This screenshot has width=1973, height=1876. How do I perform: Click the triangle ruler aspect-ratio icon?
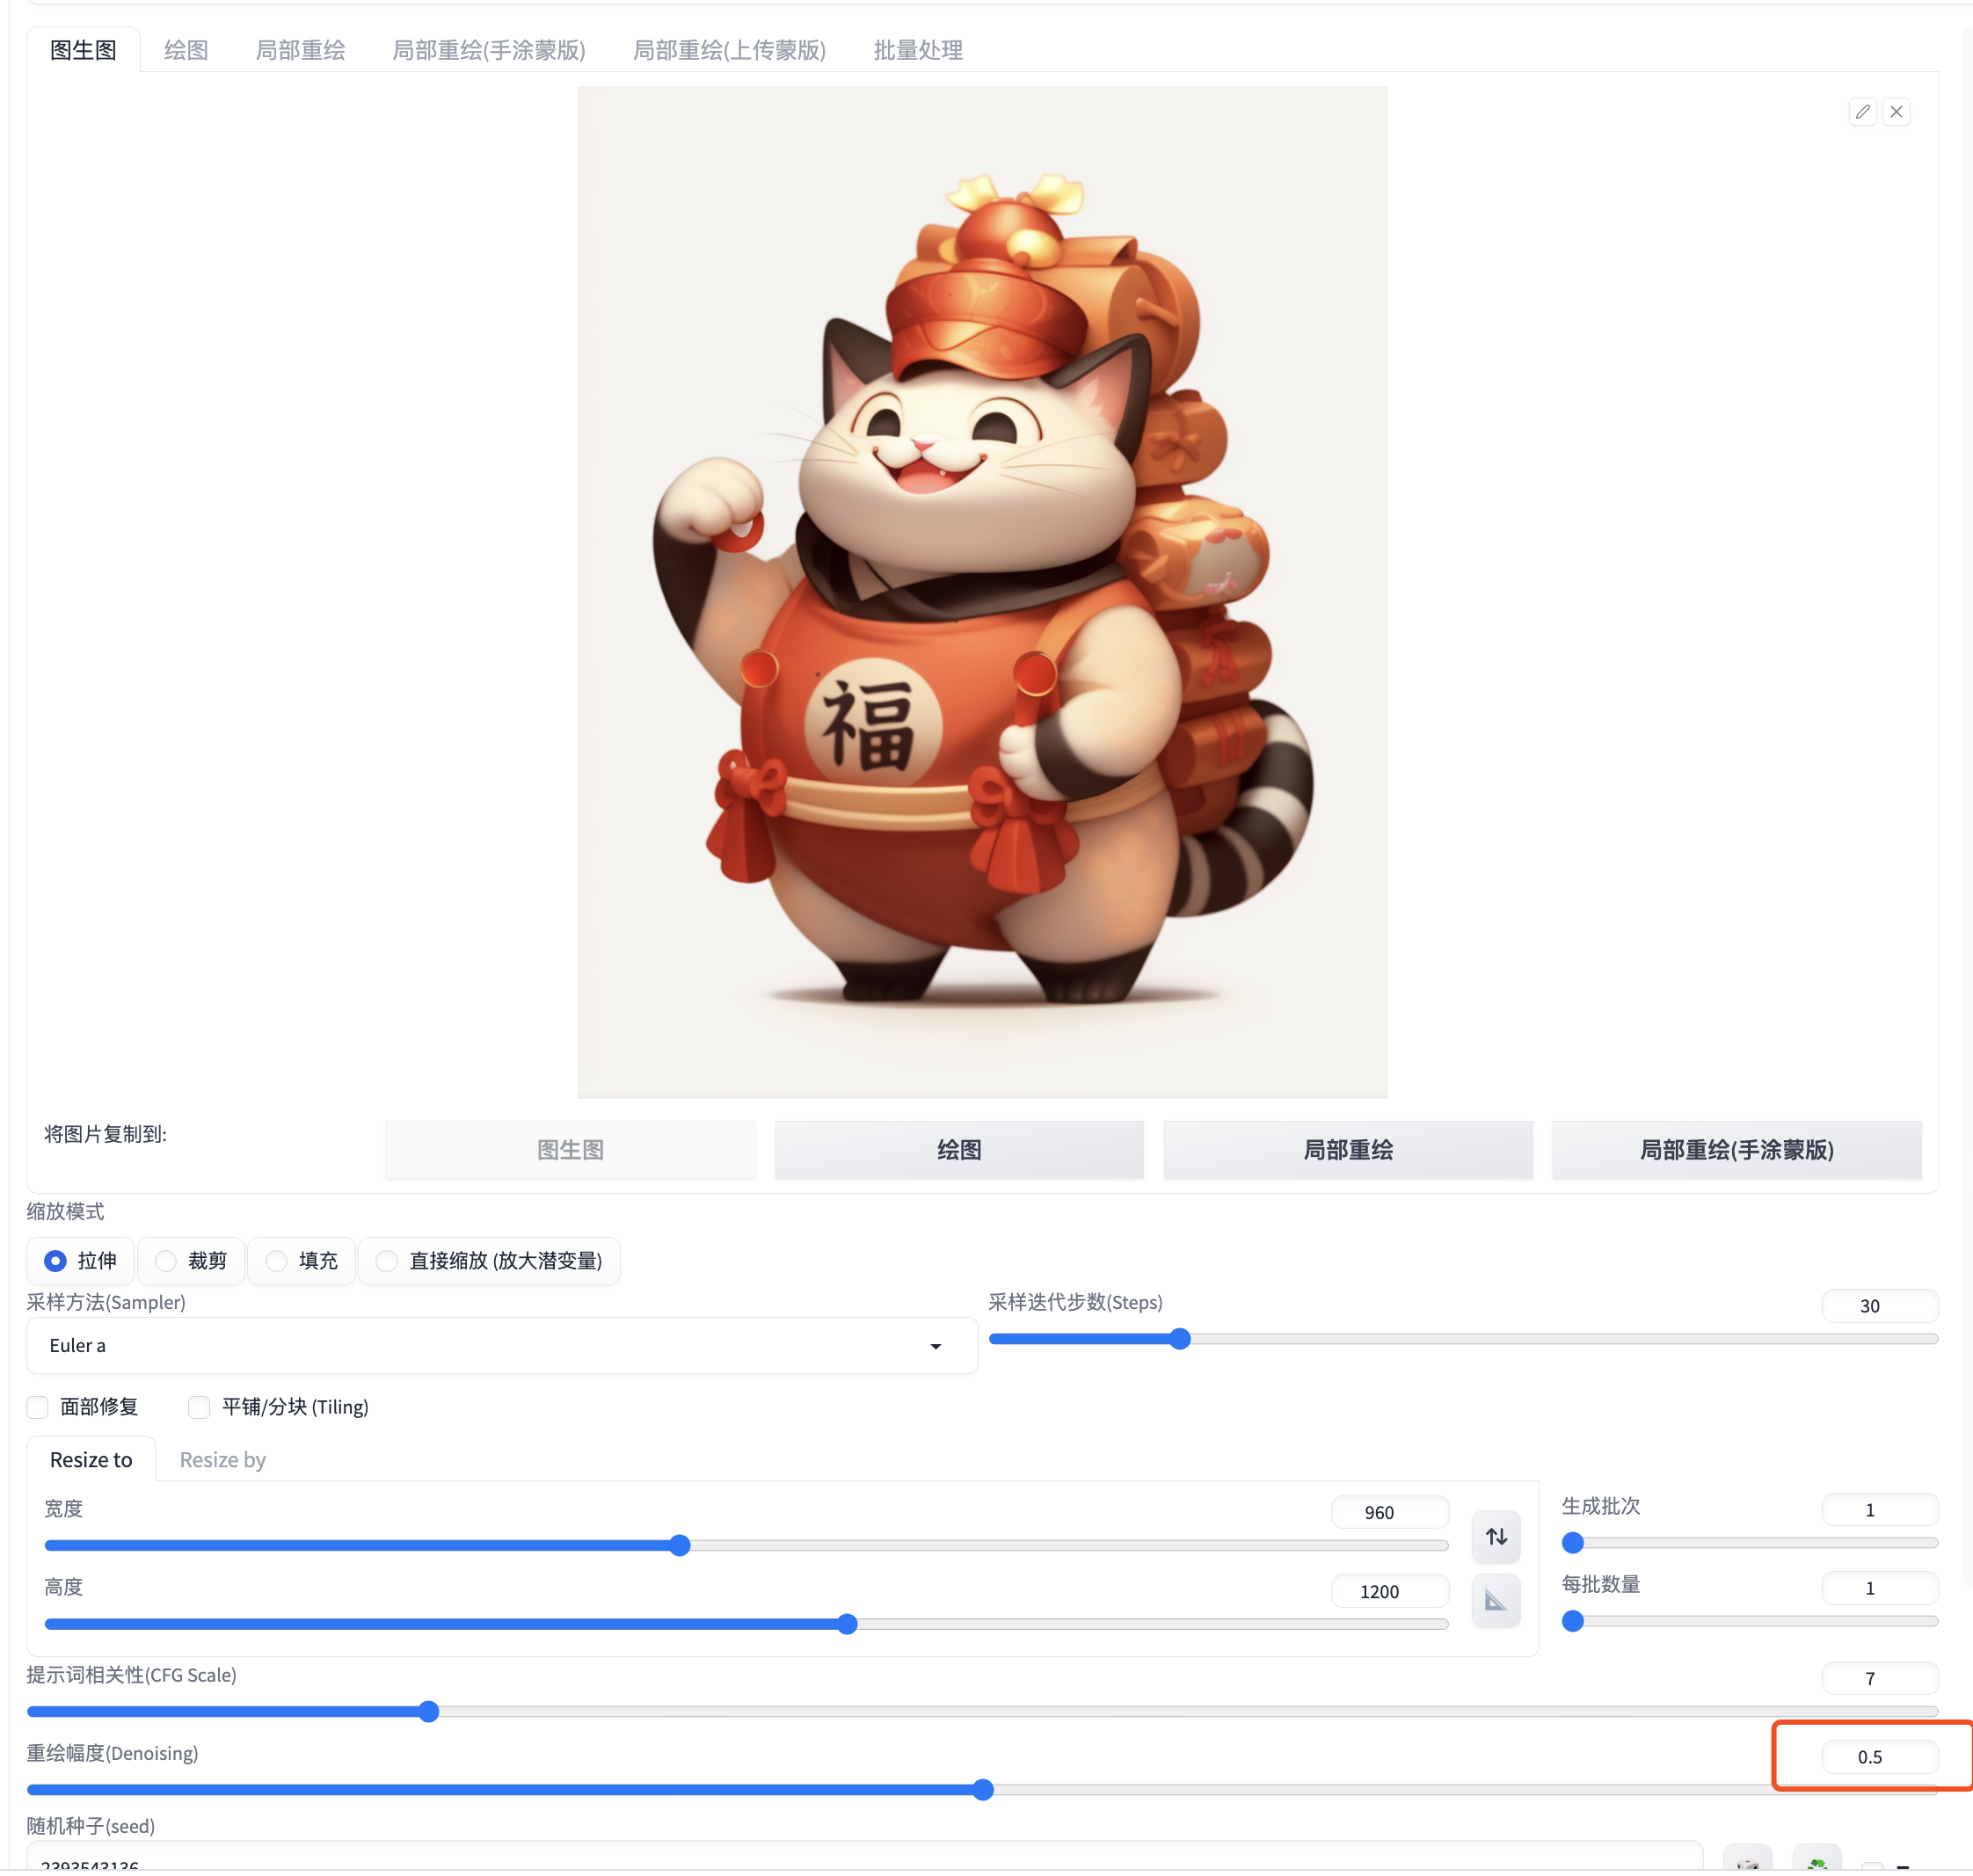click(x=1496, y=1601)
